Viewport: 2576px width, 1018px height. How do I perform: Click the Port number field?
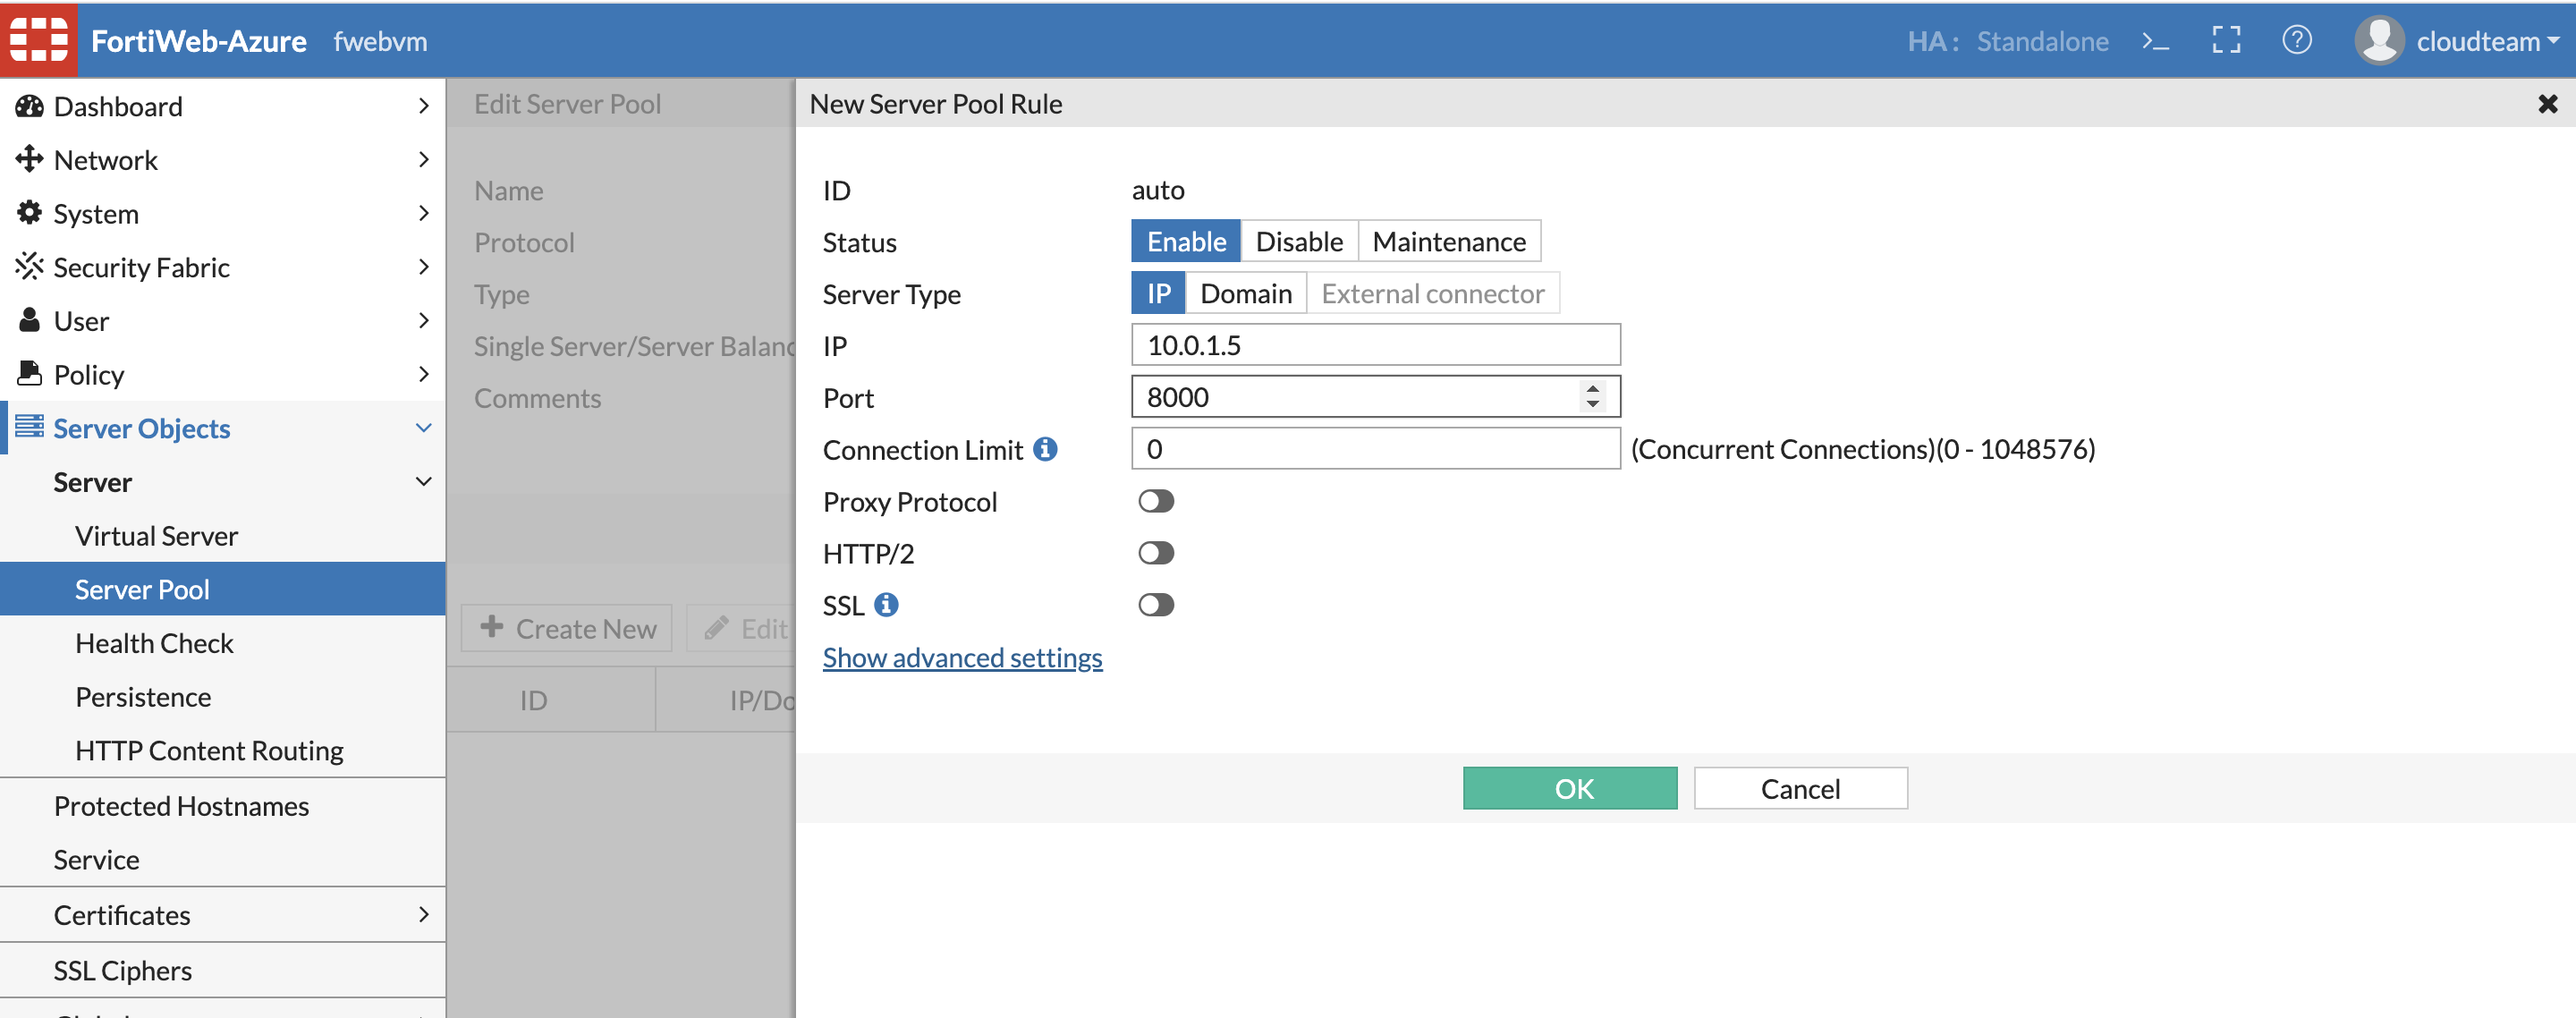[1375, 397]
